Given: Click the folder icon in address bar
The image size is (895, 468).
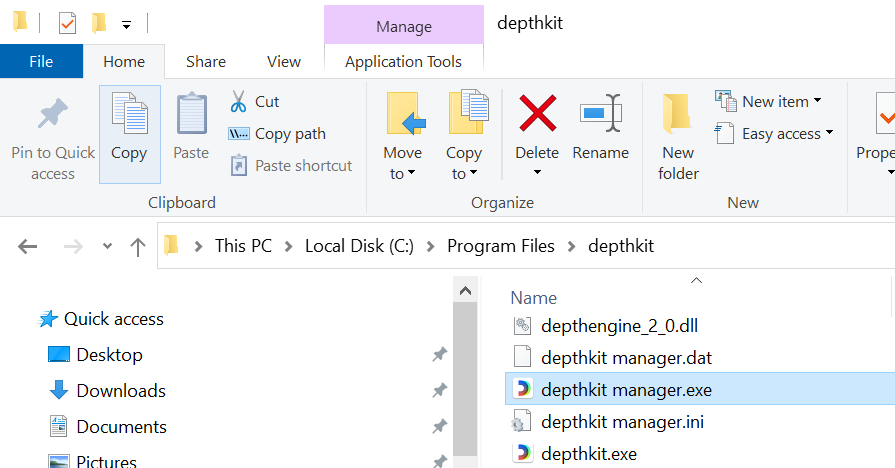Looking at the screenshot, I should tap(171, 245).
